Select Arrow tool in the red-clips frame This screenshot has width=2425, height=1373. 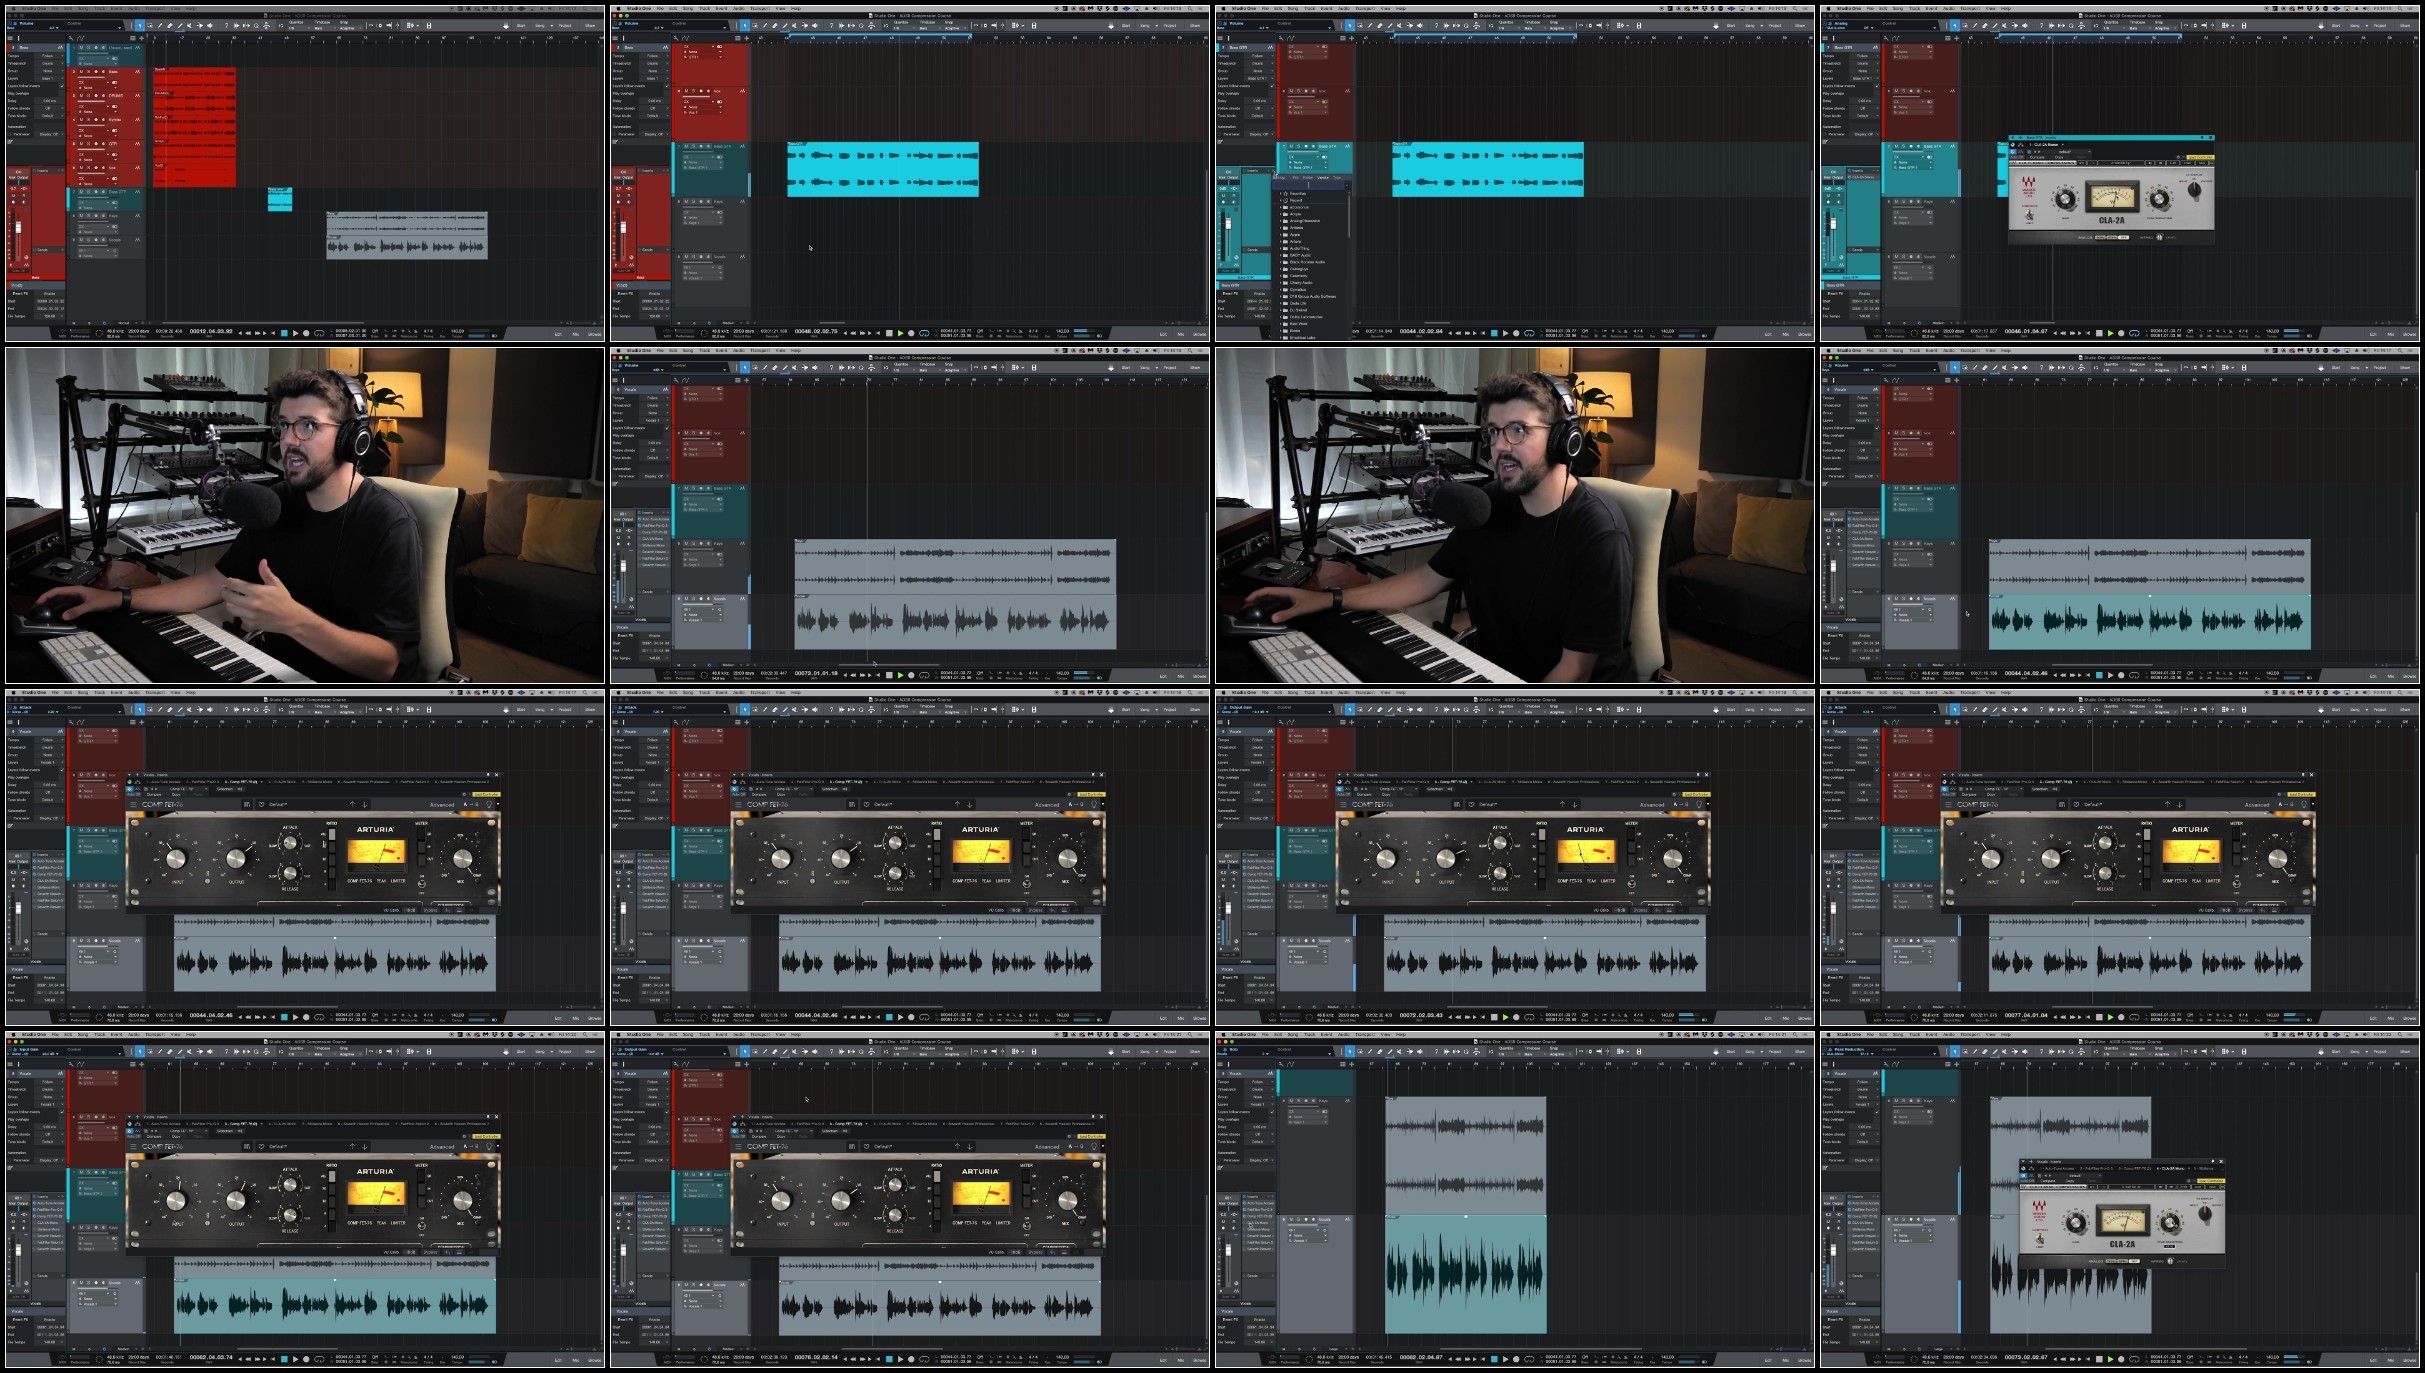point(140,25)
